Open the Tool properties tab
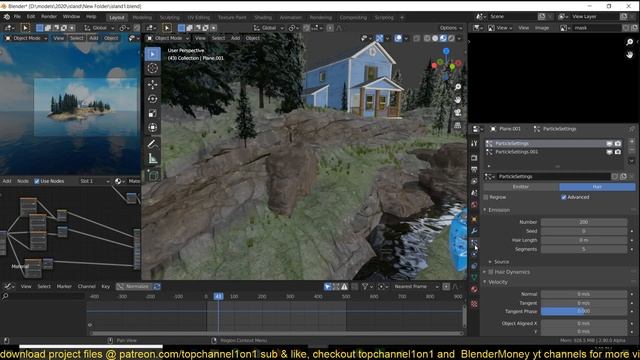640x360 pixels. [x=474, y=144]
